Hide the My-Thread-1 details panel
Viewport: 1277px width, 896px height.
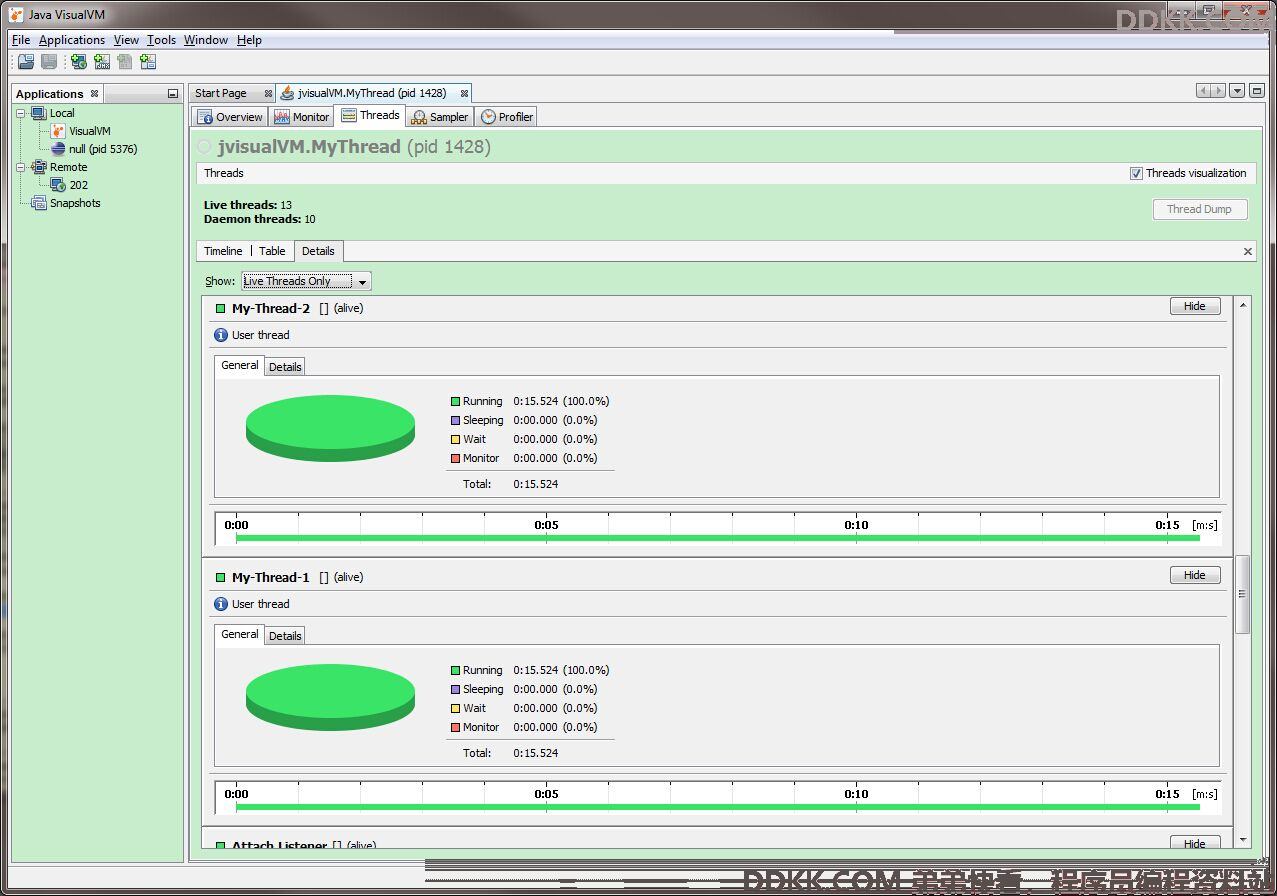(x=1195, y=575)
